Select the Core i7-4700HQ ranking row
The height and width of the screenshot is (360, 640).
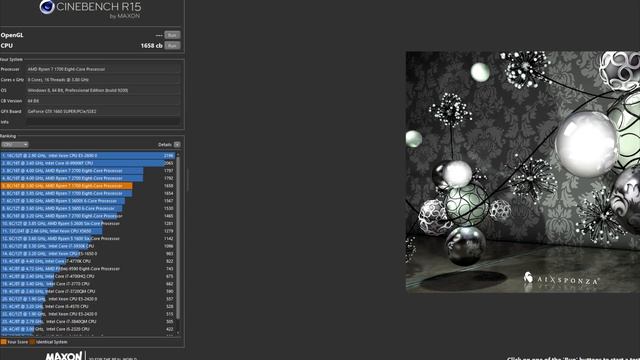(88, 276)
